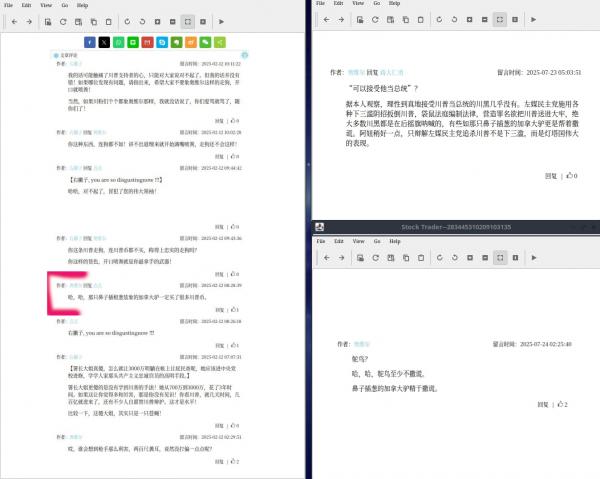Click forward arrow in top-right window toolbar
The height and width of the screenshot is (479, 600).
click(341, 18)
